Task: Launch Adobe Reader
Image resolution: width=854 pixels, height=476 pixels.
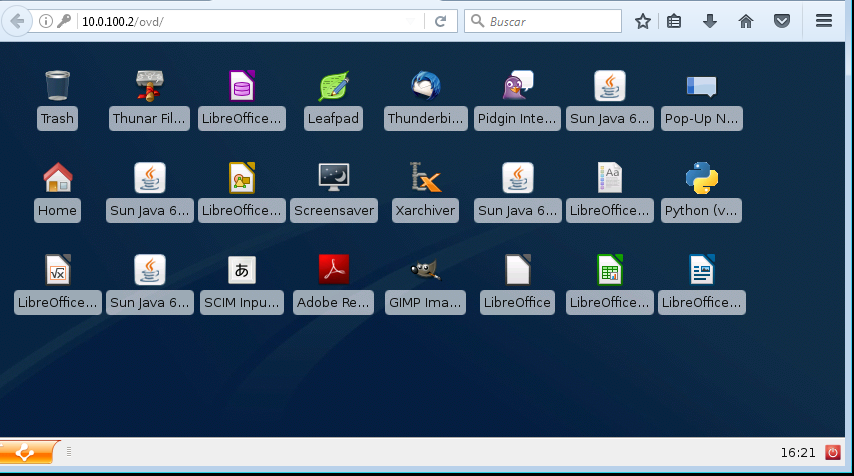Action: click(x=333, y=270)
